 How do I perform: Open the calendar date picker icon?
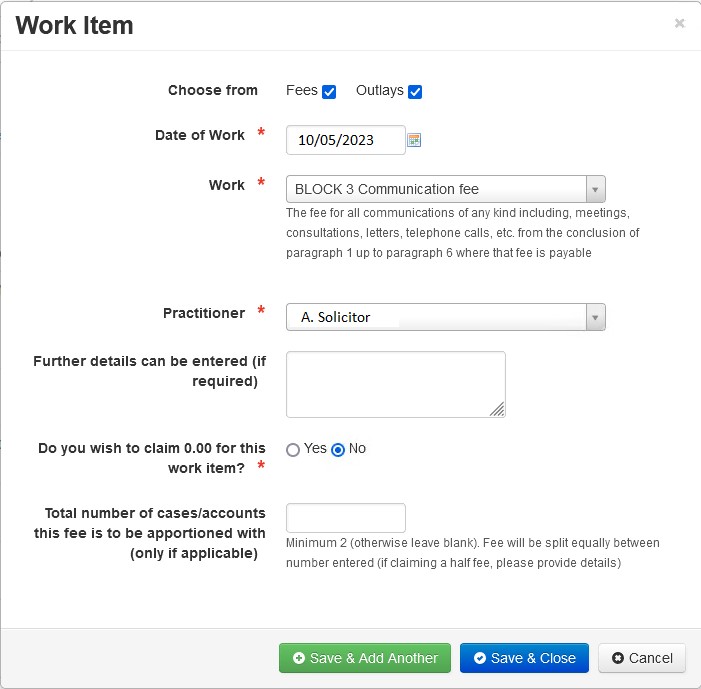[x=414, y=140]
